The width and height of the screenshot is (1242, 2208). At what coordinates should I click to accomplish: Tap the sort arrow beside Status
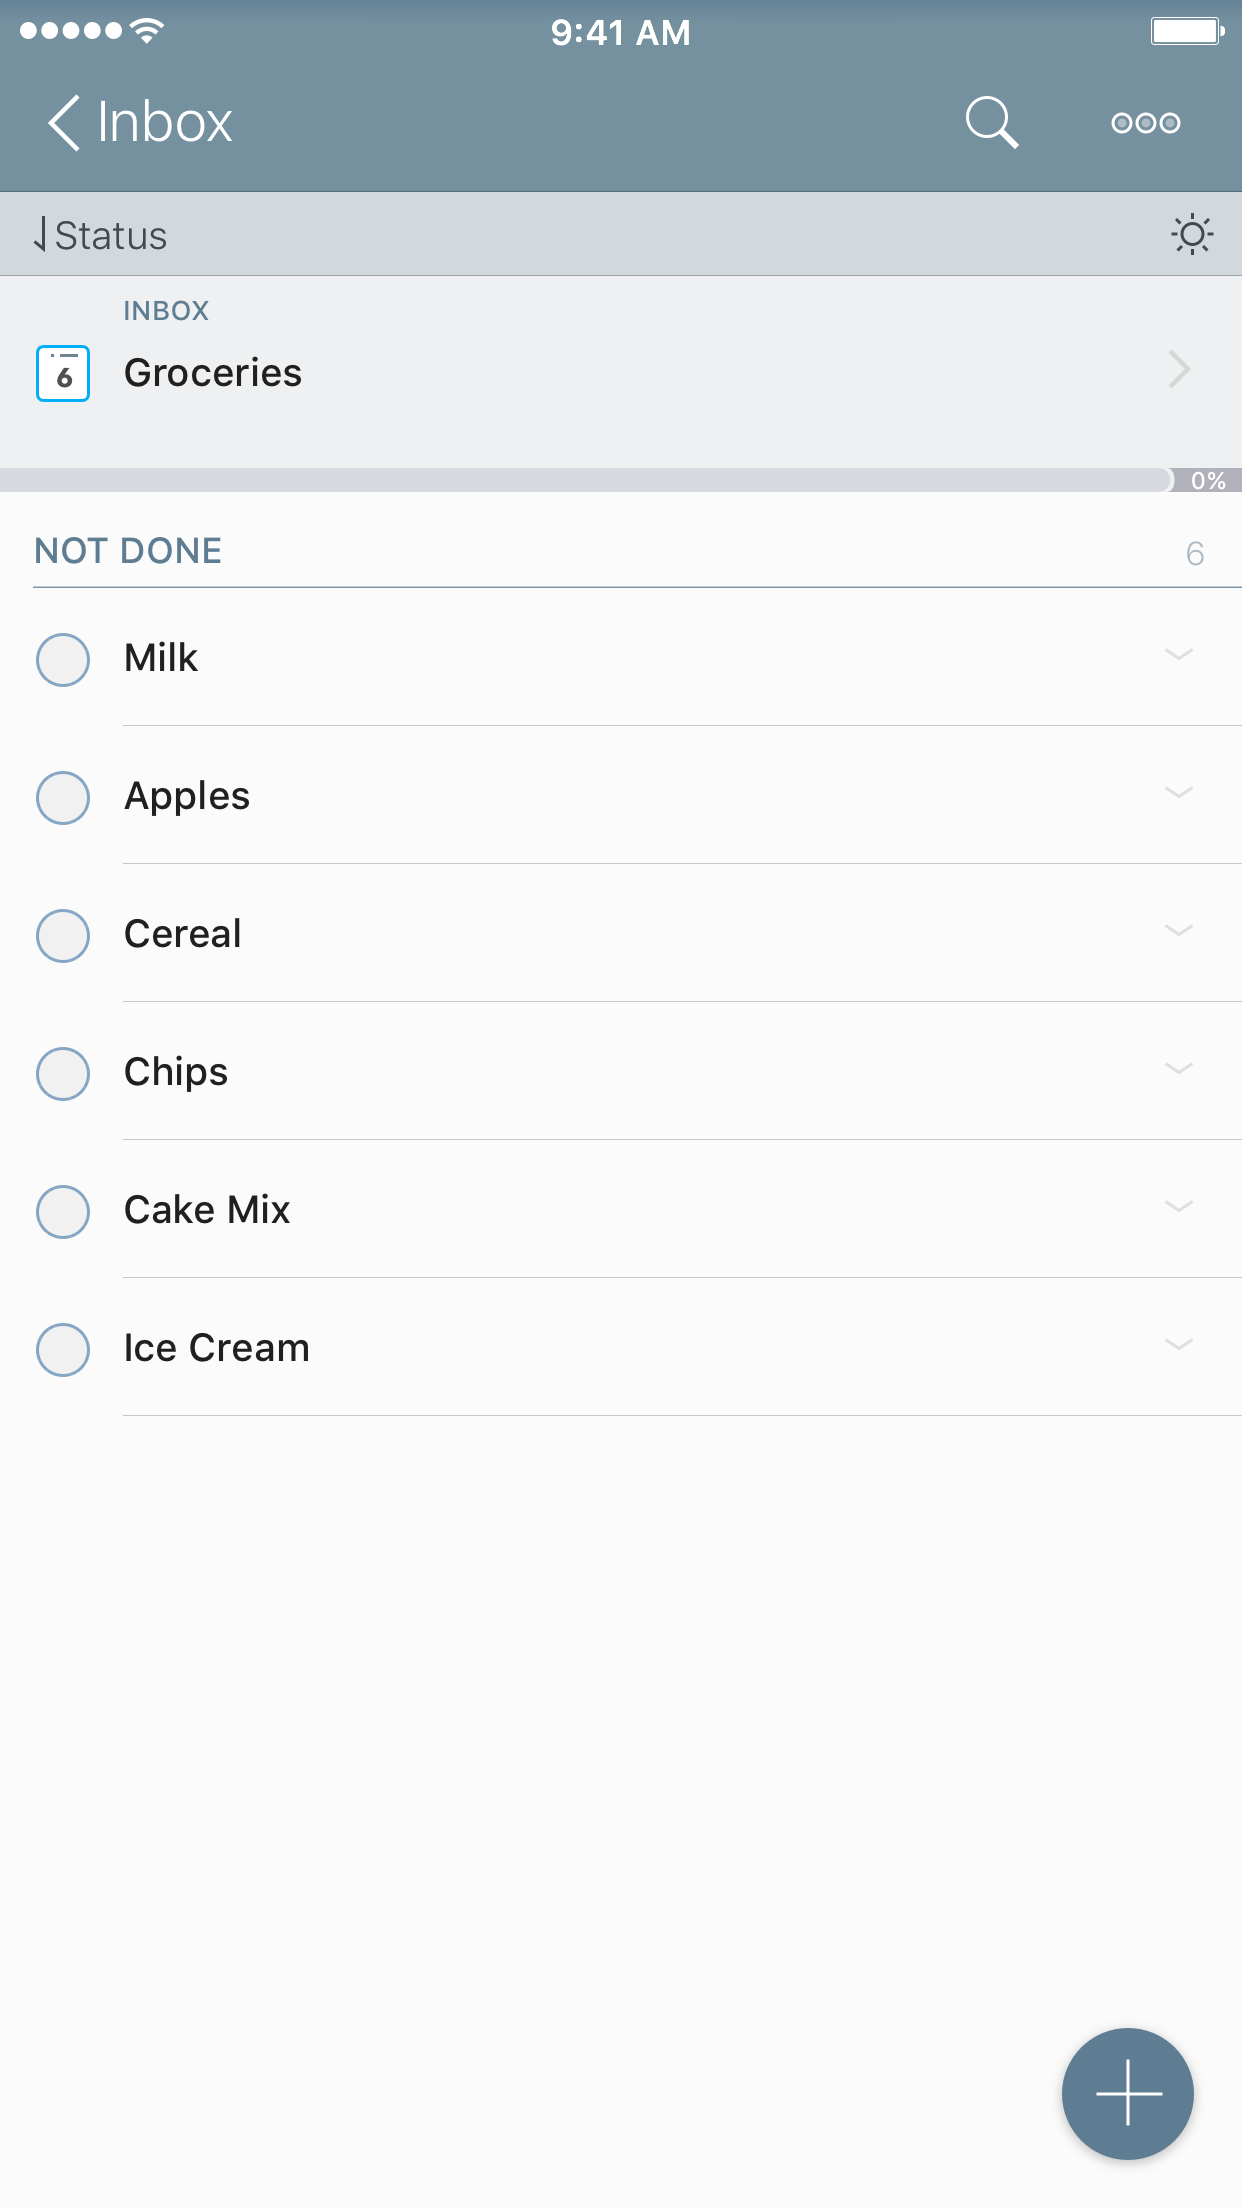pyautogui.click(x=40, y=235)
